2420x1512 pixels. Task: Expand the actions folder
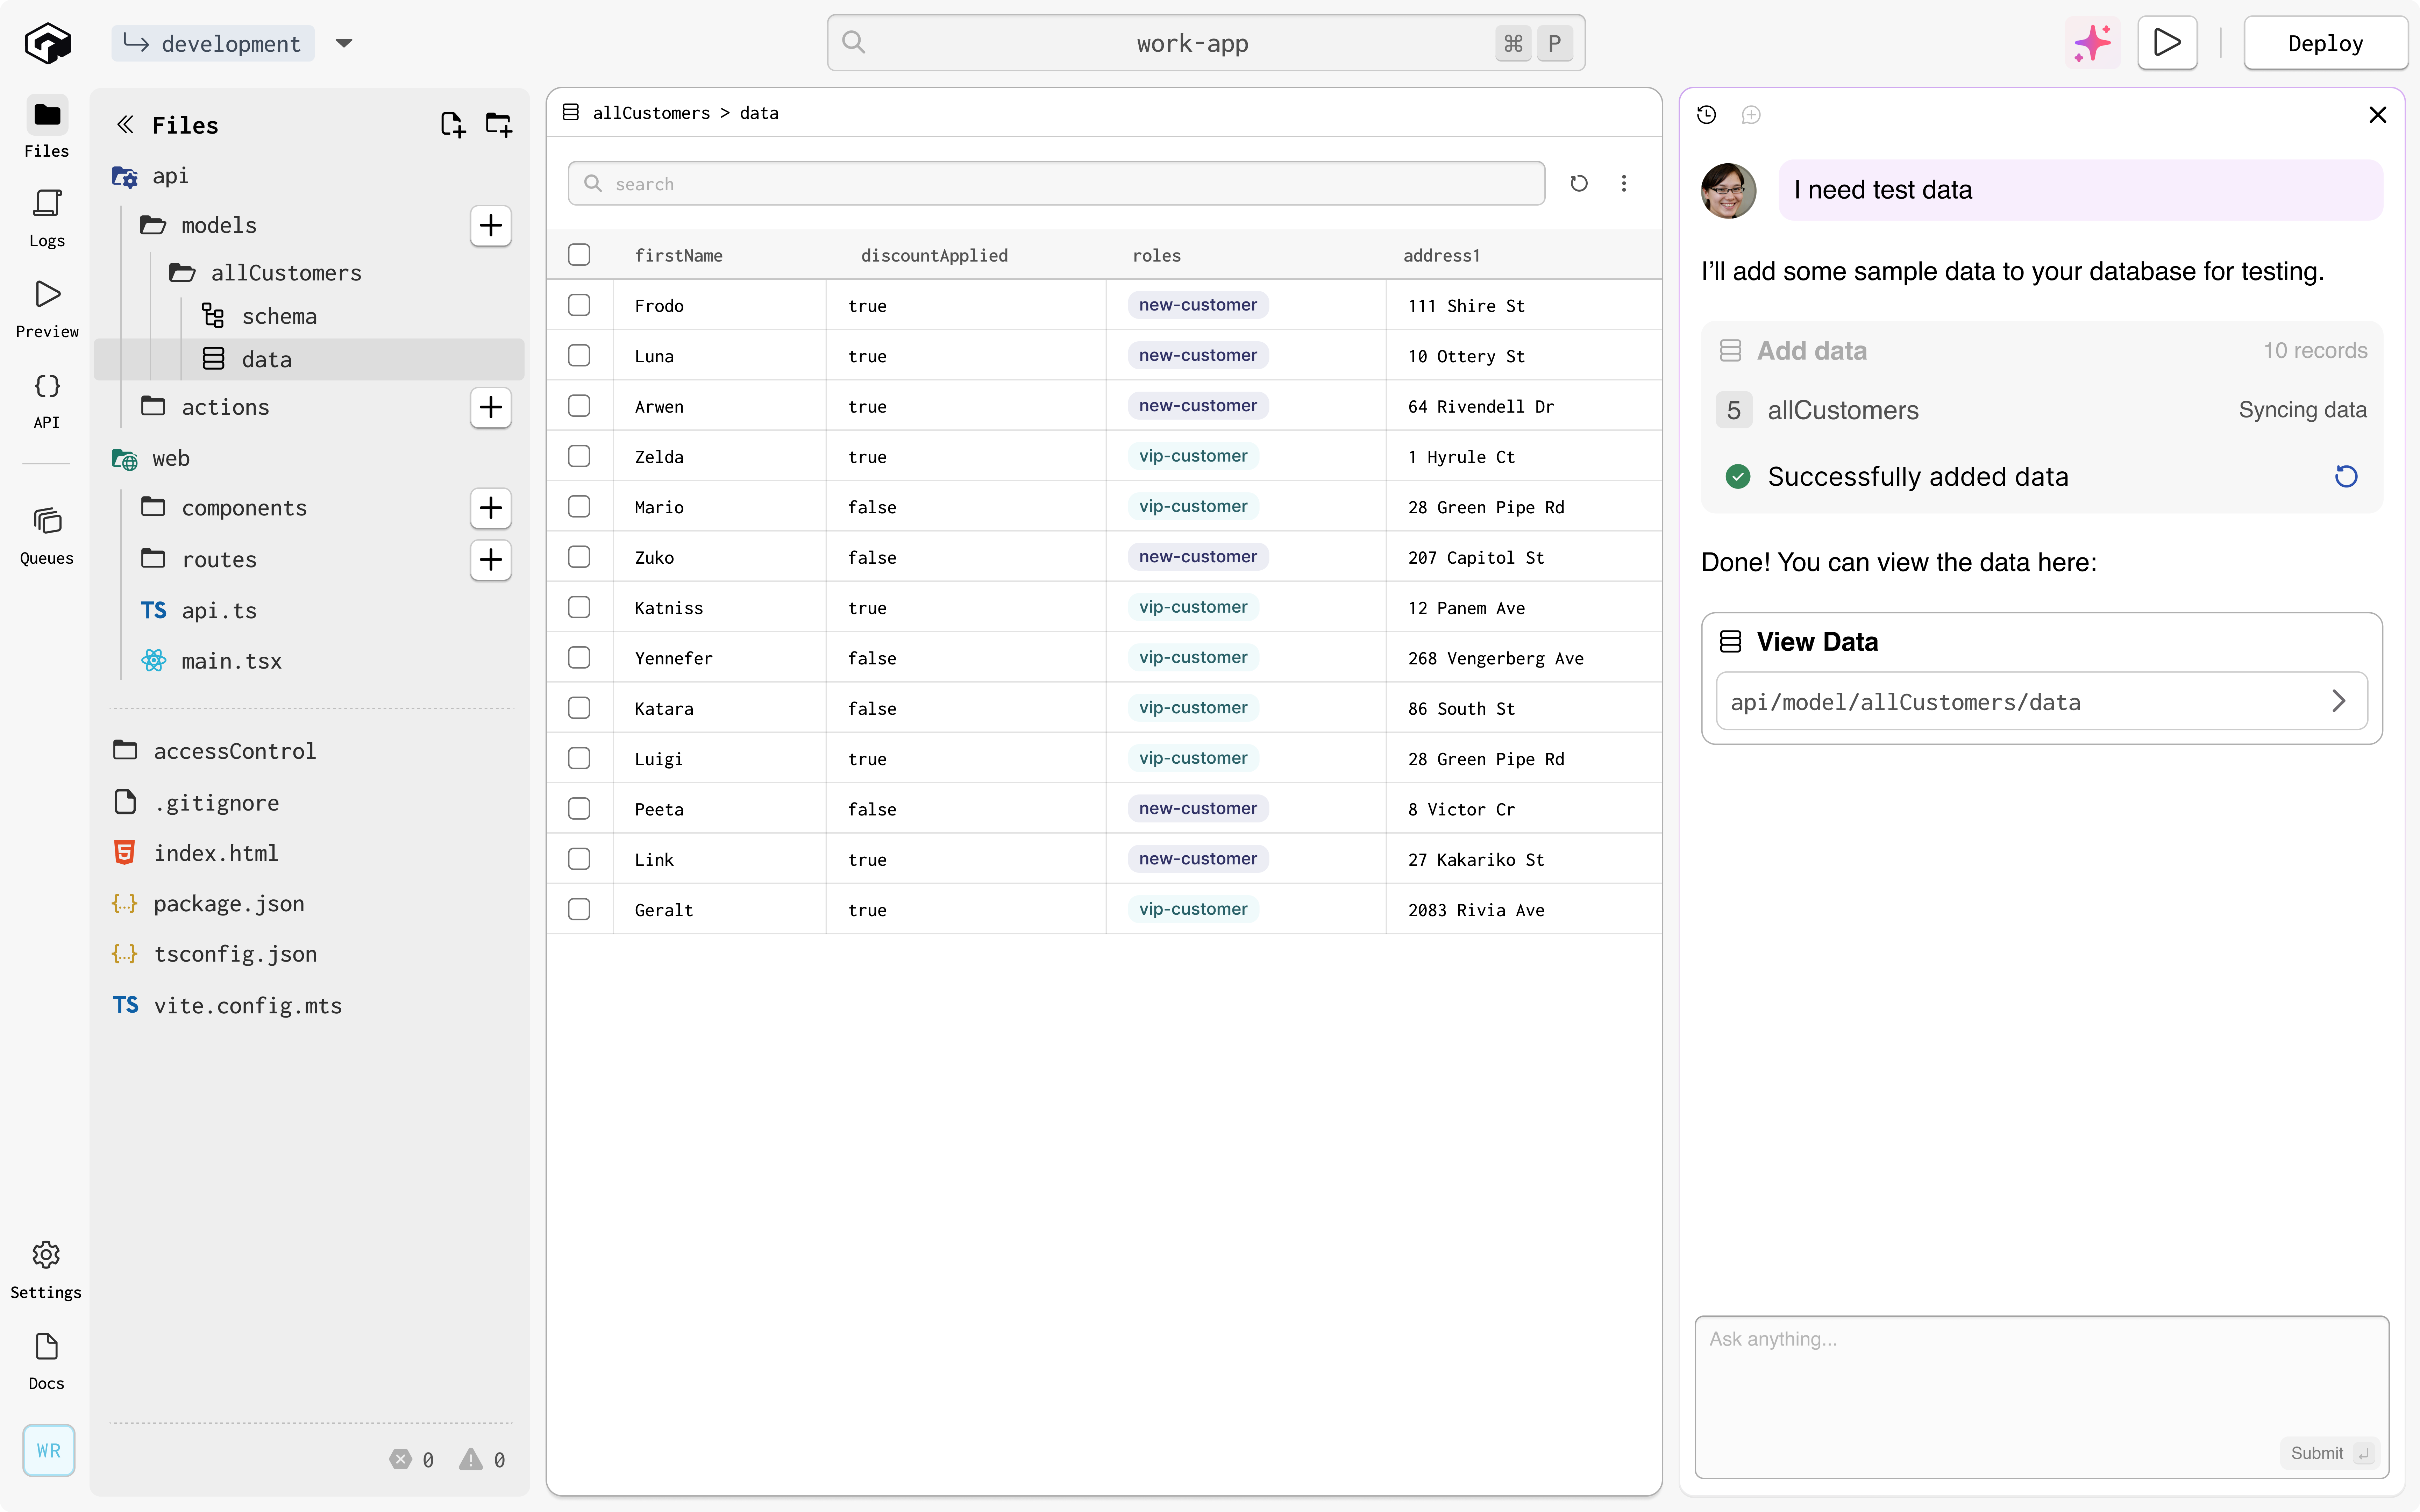click(226, 407)
